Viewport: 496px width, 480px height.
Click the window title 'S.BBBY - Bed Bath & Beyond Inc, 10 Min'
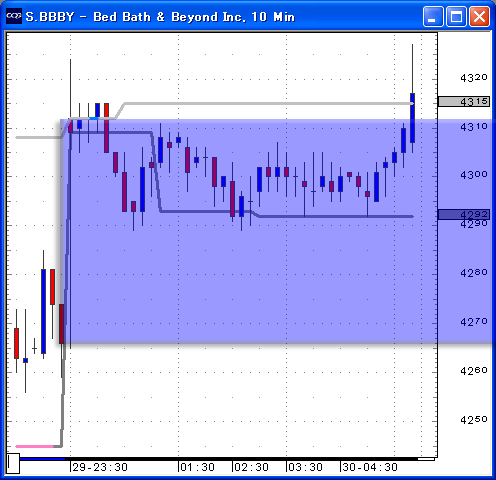tap(160, 17)
